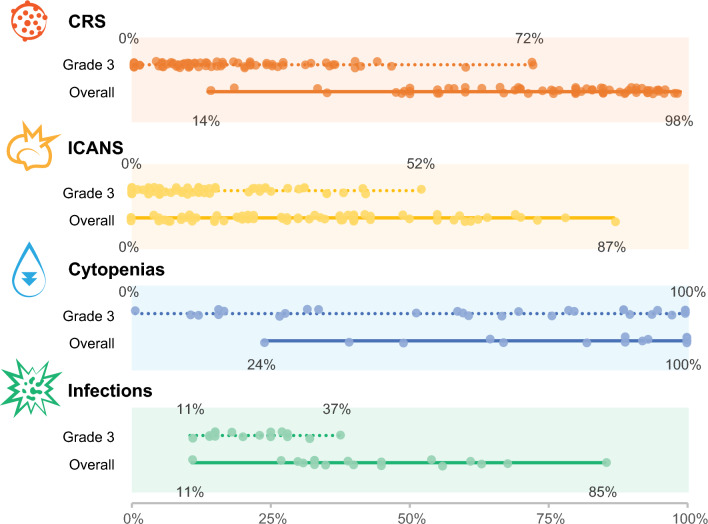Click the 72% CRS Grade 3 maximum label
The width and height of the screenshot is (708, 524).
click(529, 40)
